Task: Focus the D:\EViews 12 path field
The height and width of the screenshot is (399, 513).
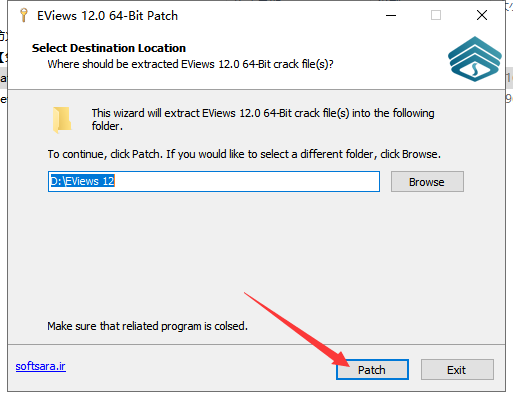Action: click(214, 181)
